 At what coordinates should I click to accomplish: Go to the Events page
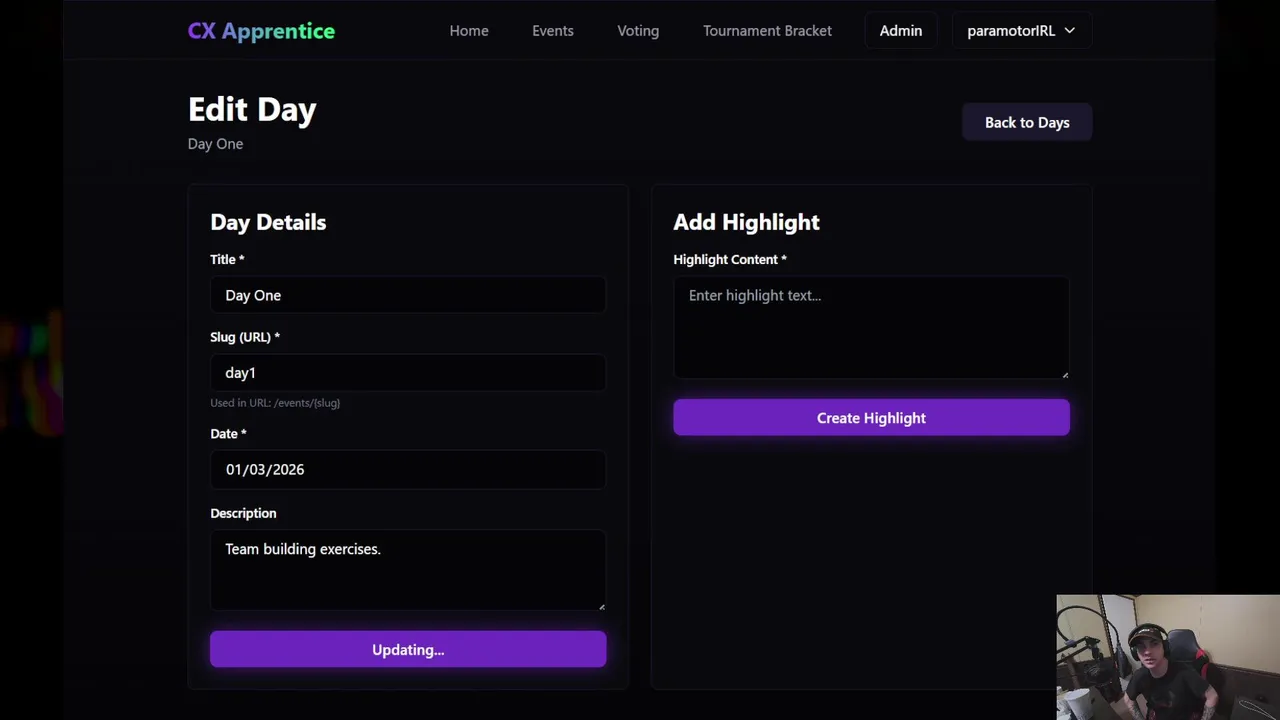coord(553,31)
